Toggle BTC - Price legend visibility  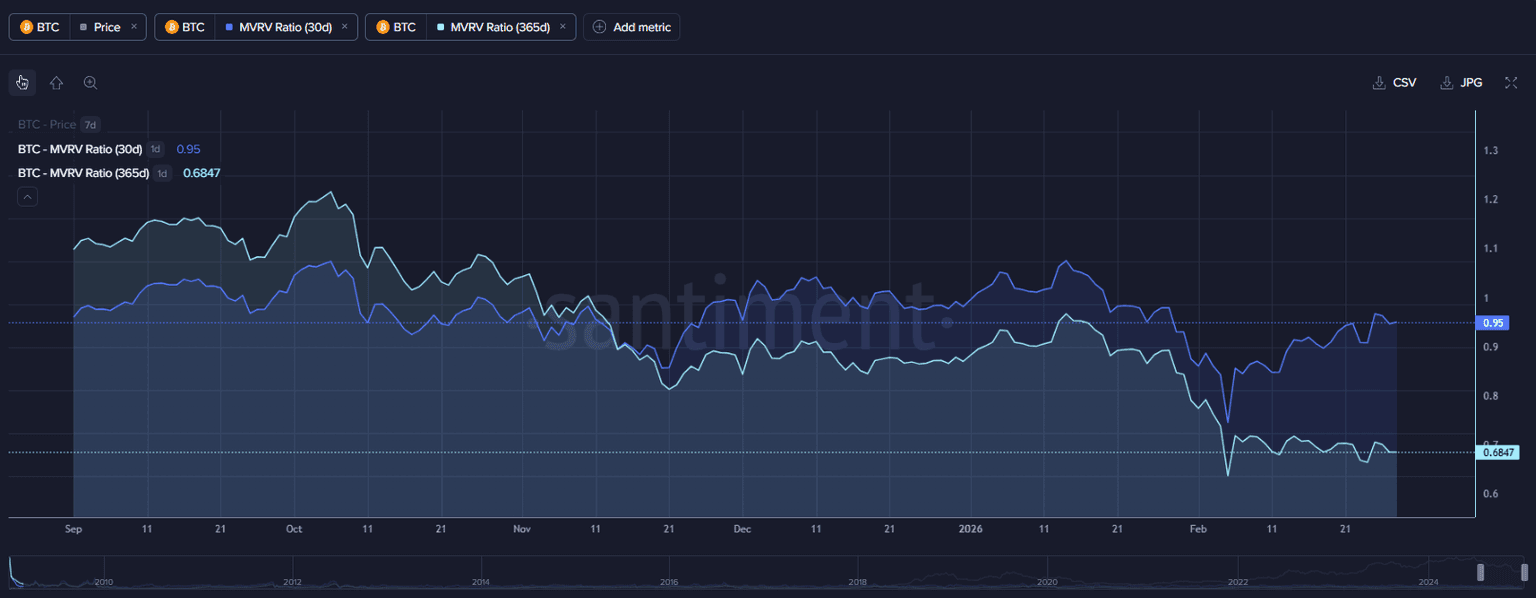point(47,125)
